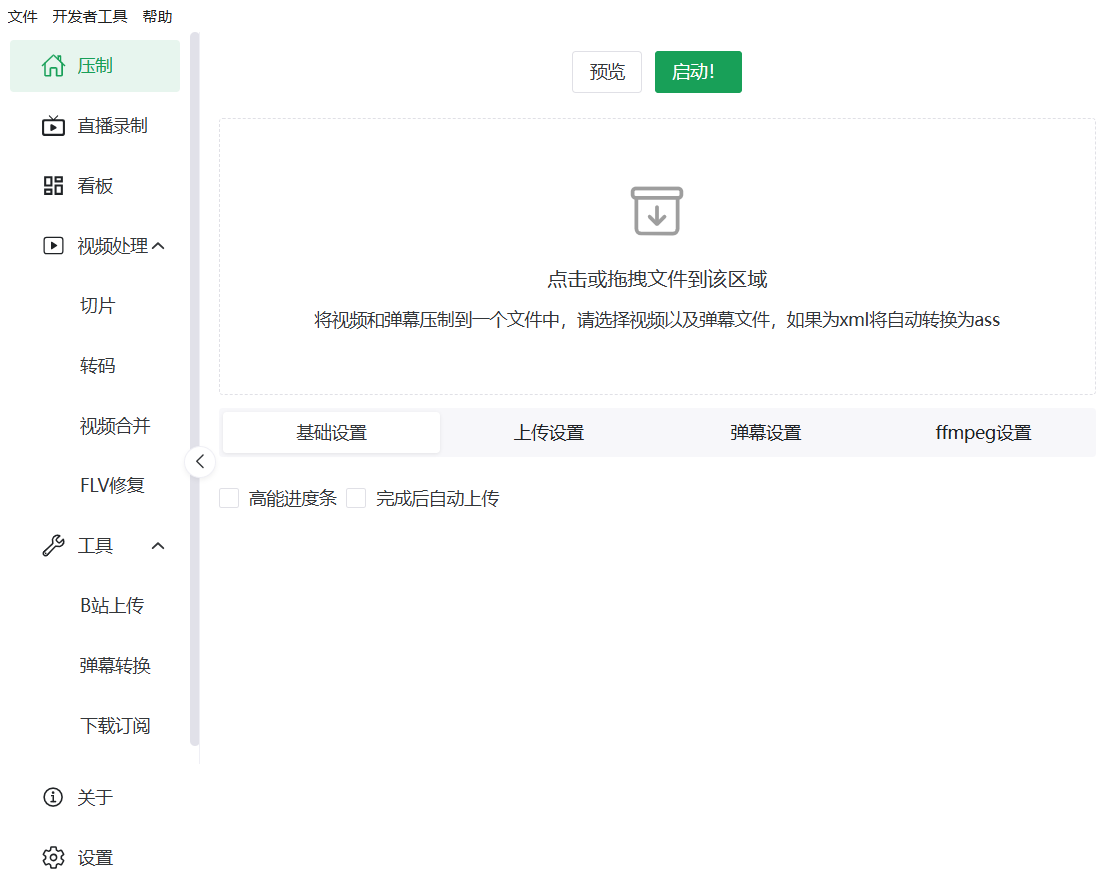Open the 看板 page
This screenshot has height=889, width=1106.
pyautogui.click(x=95, y=186)
